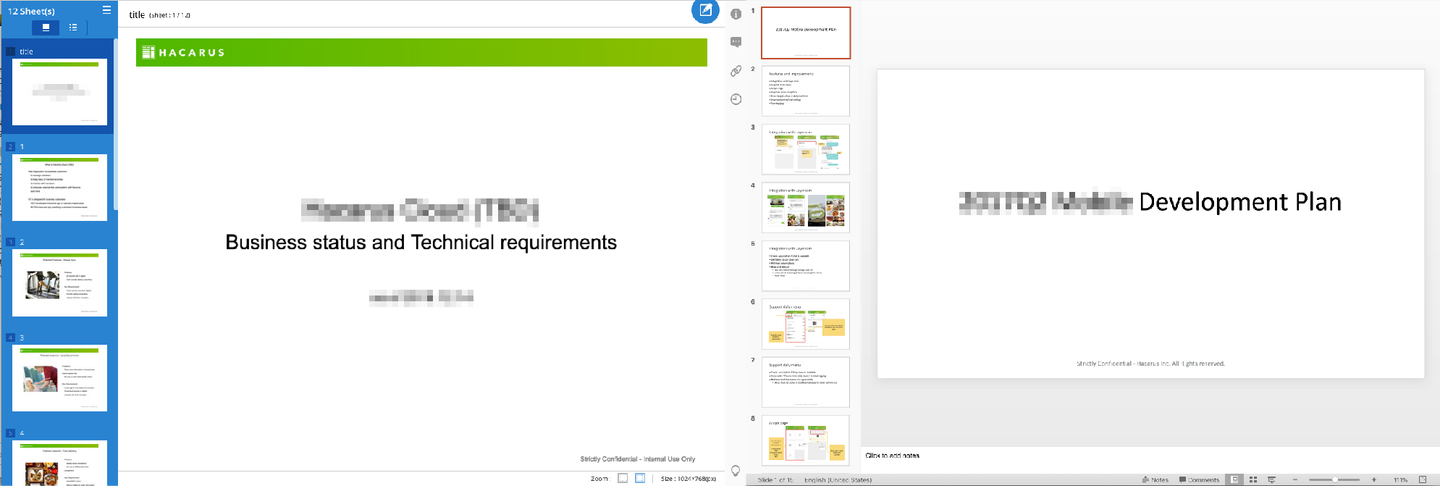Select PowerPoint slide 3 thumbnail
Screen dimensions: 1440x486
(x=806, y=149)
